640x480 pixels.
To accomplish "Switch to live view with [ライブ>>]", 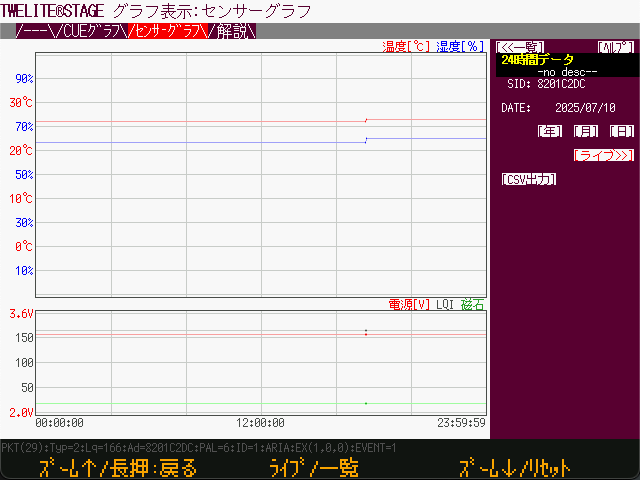I will click(604, 155).
